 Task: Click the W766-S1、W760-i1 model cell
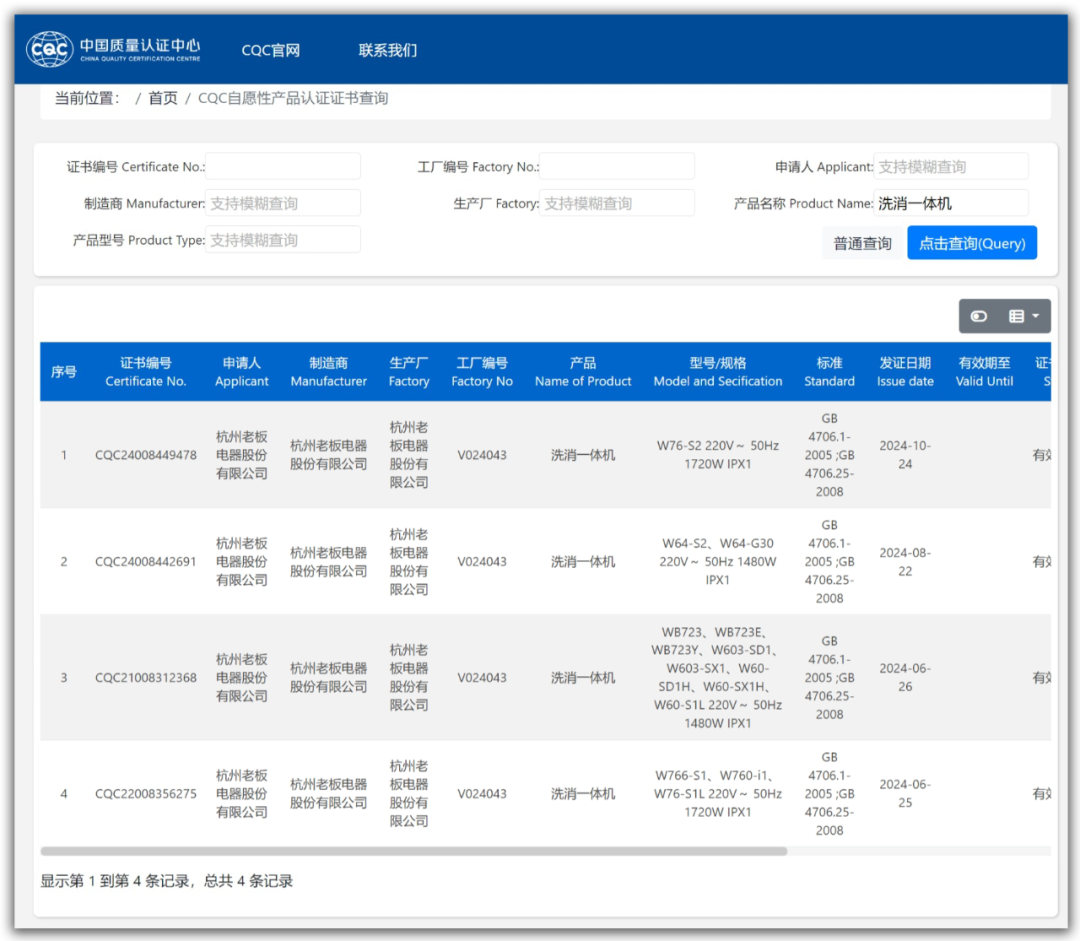(x=718, y=794)
